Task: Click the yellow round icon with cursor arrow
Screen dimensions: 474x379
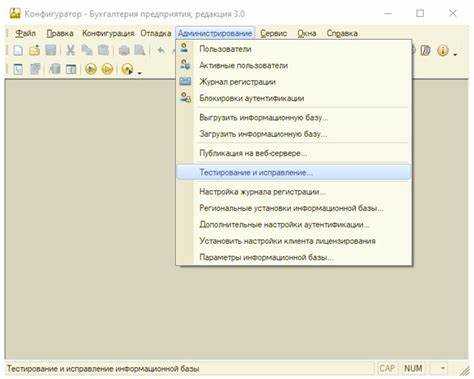Action: [128, 69]
